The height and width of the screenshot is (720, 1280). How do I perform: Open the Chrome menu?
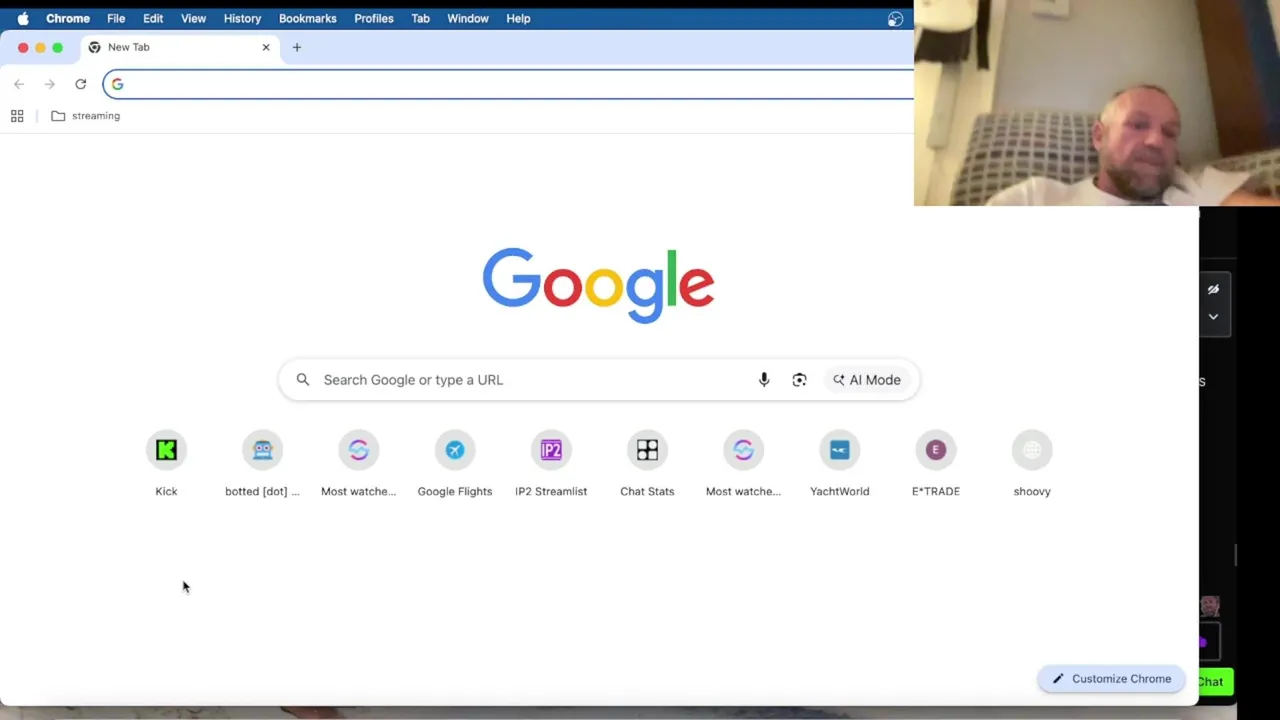68,18
